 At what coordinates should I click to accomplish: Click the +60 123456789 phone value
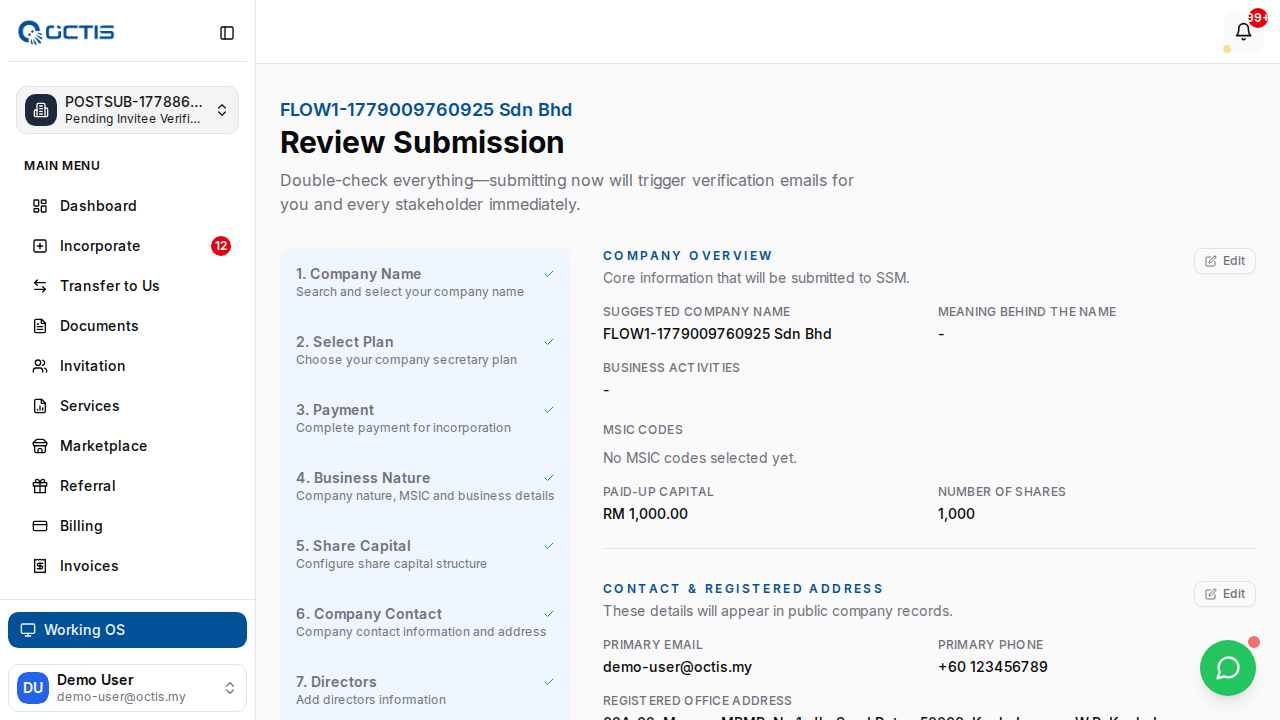point(993,667)
